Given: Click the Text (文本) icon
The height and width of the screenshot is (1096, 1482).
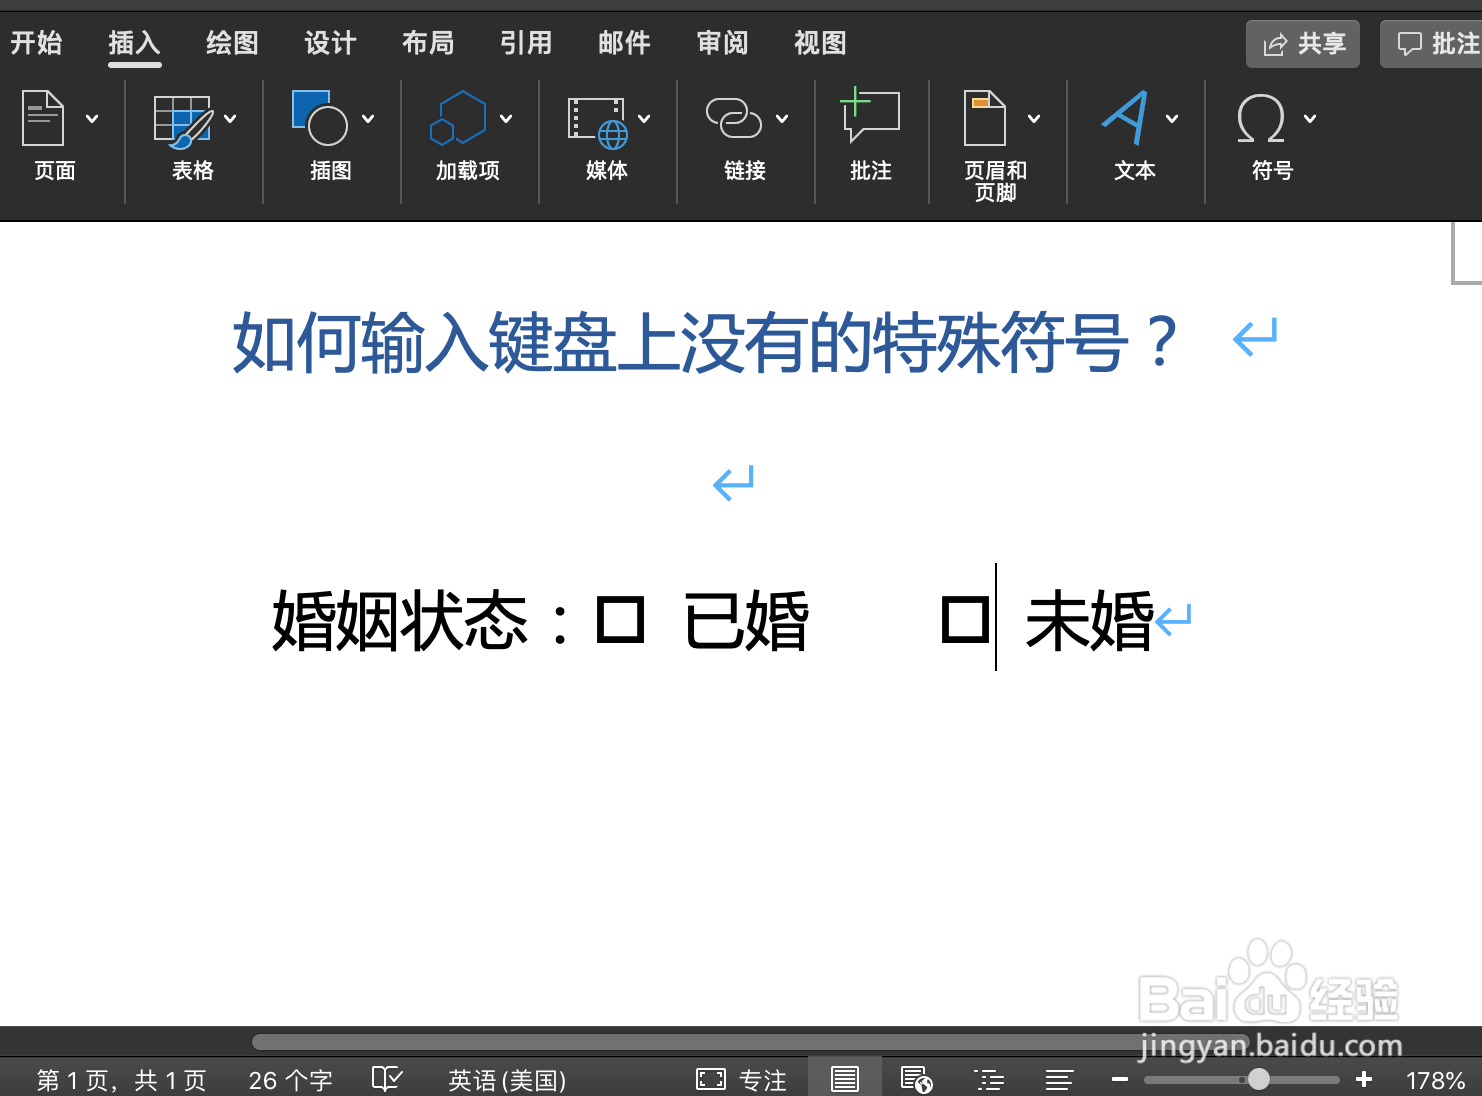Looking at the screenshot, I should [1126, 118].
